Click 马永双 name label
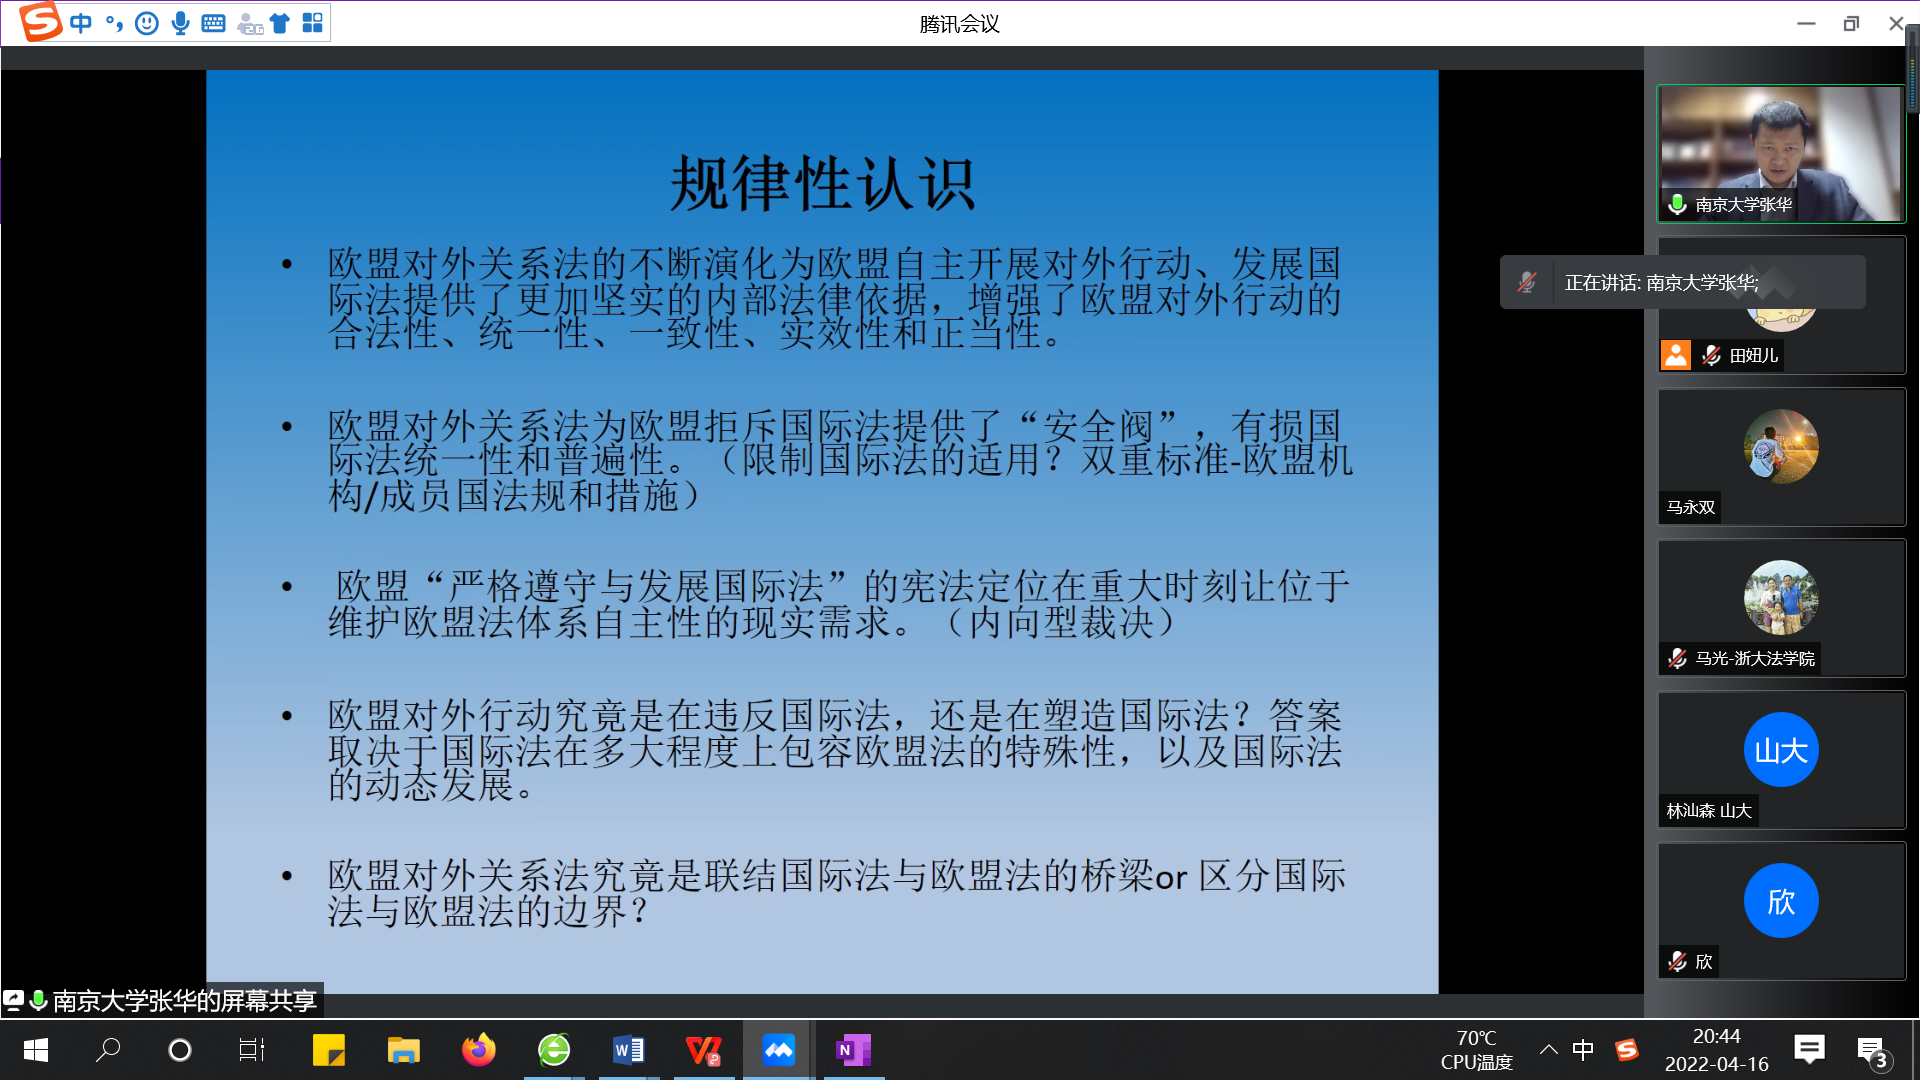 [x=1690, y=507]
